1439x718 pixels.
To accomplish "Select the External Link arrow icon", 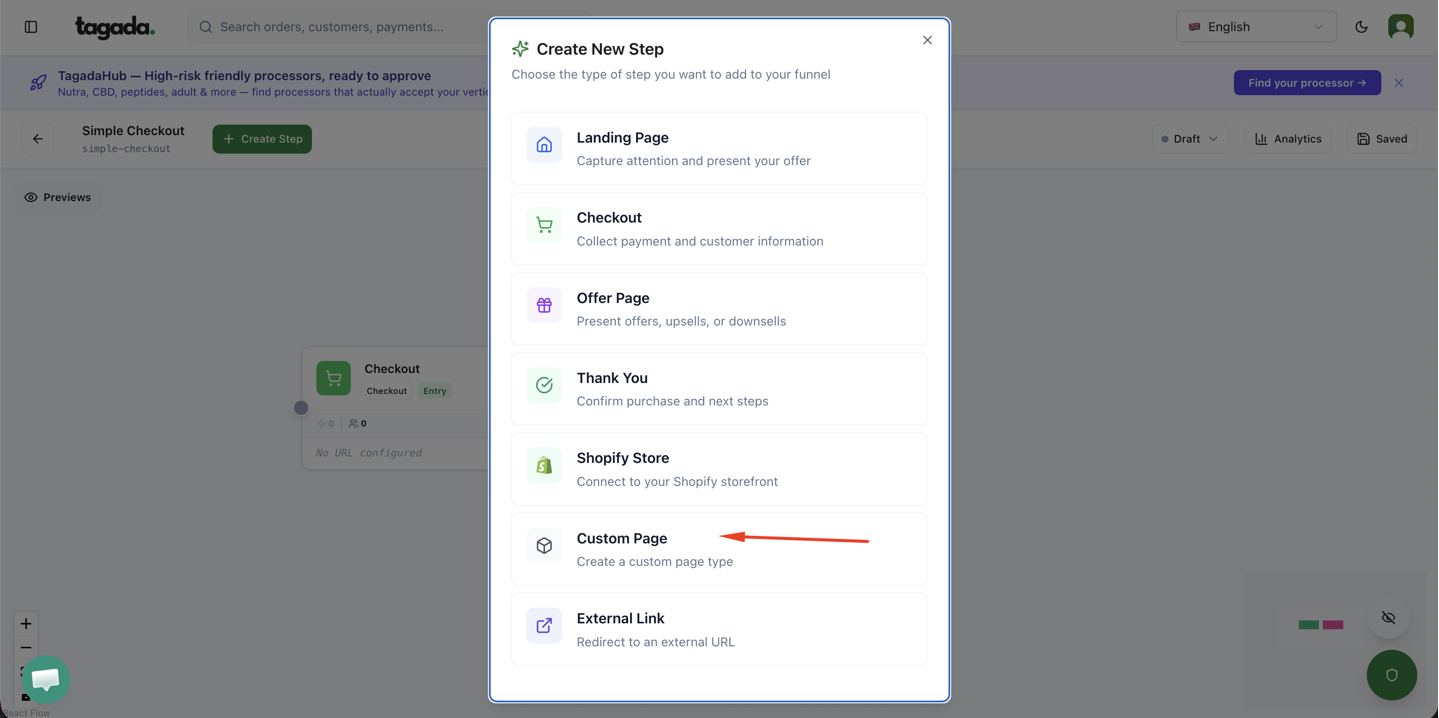I will (544, 625).
